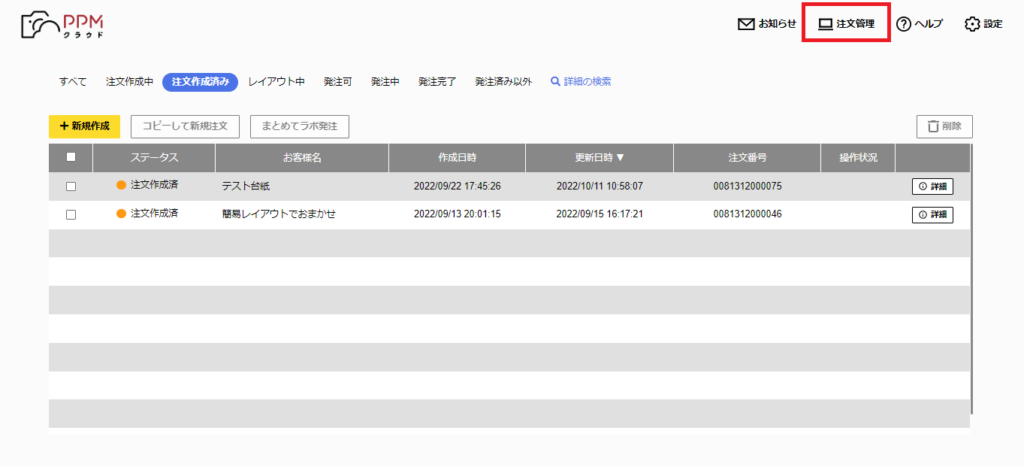Click customer name テスト台紙
The image size is (1024, 467).
coord(246,187)
